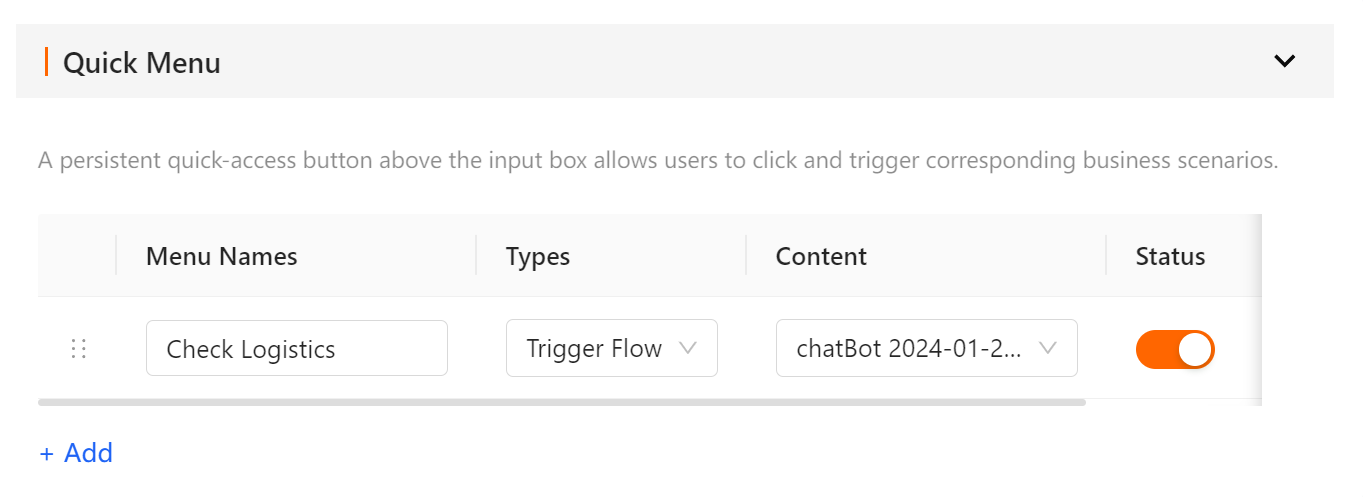Click the plus sign beside Add
Viewport: 1363px width, 497px height.
pos(46,453)
